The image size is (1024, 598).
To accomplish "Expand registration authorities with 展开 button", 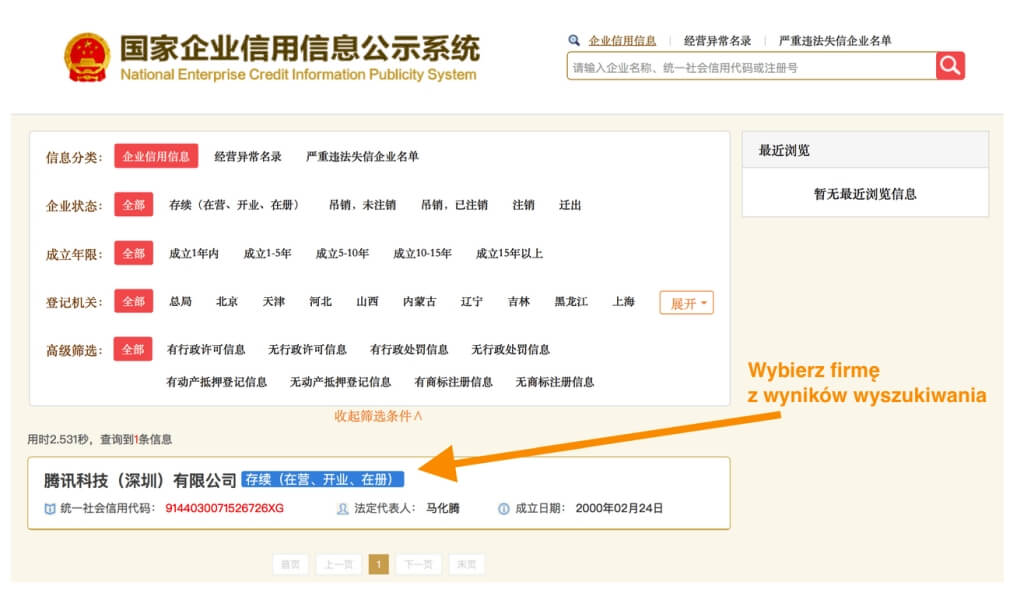I will (x=686, y=303).
